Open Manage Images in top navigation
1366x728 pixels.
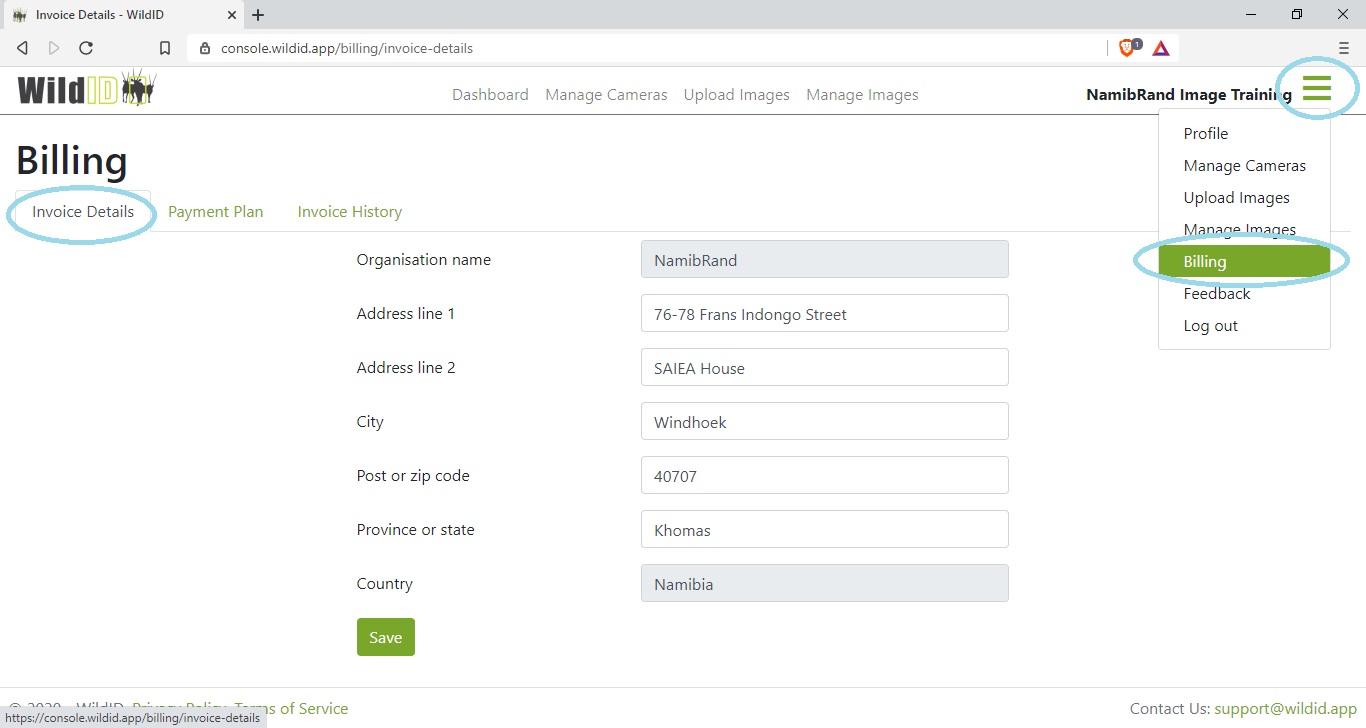862,95
